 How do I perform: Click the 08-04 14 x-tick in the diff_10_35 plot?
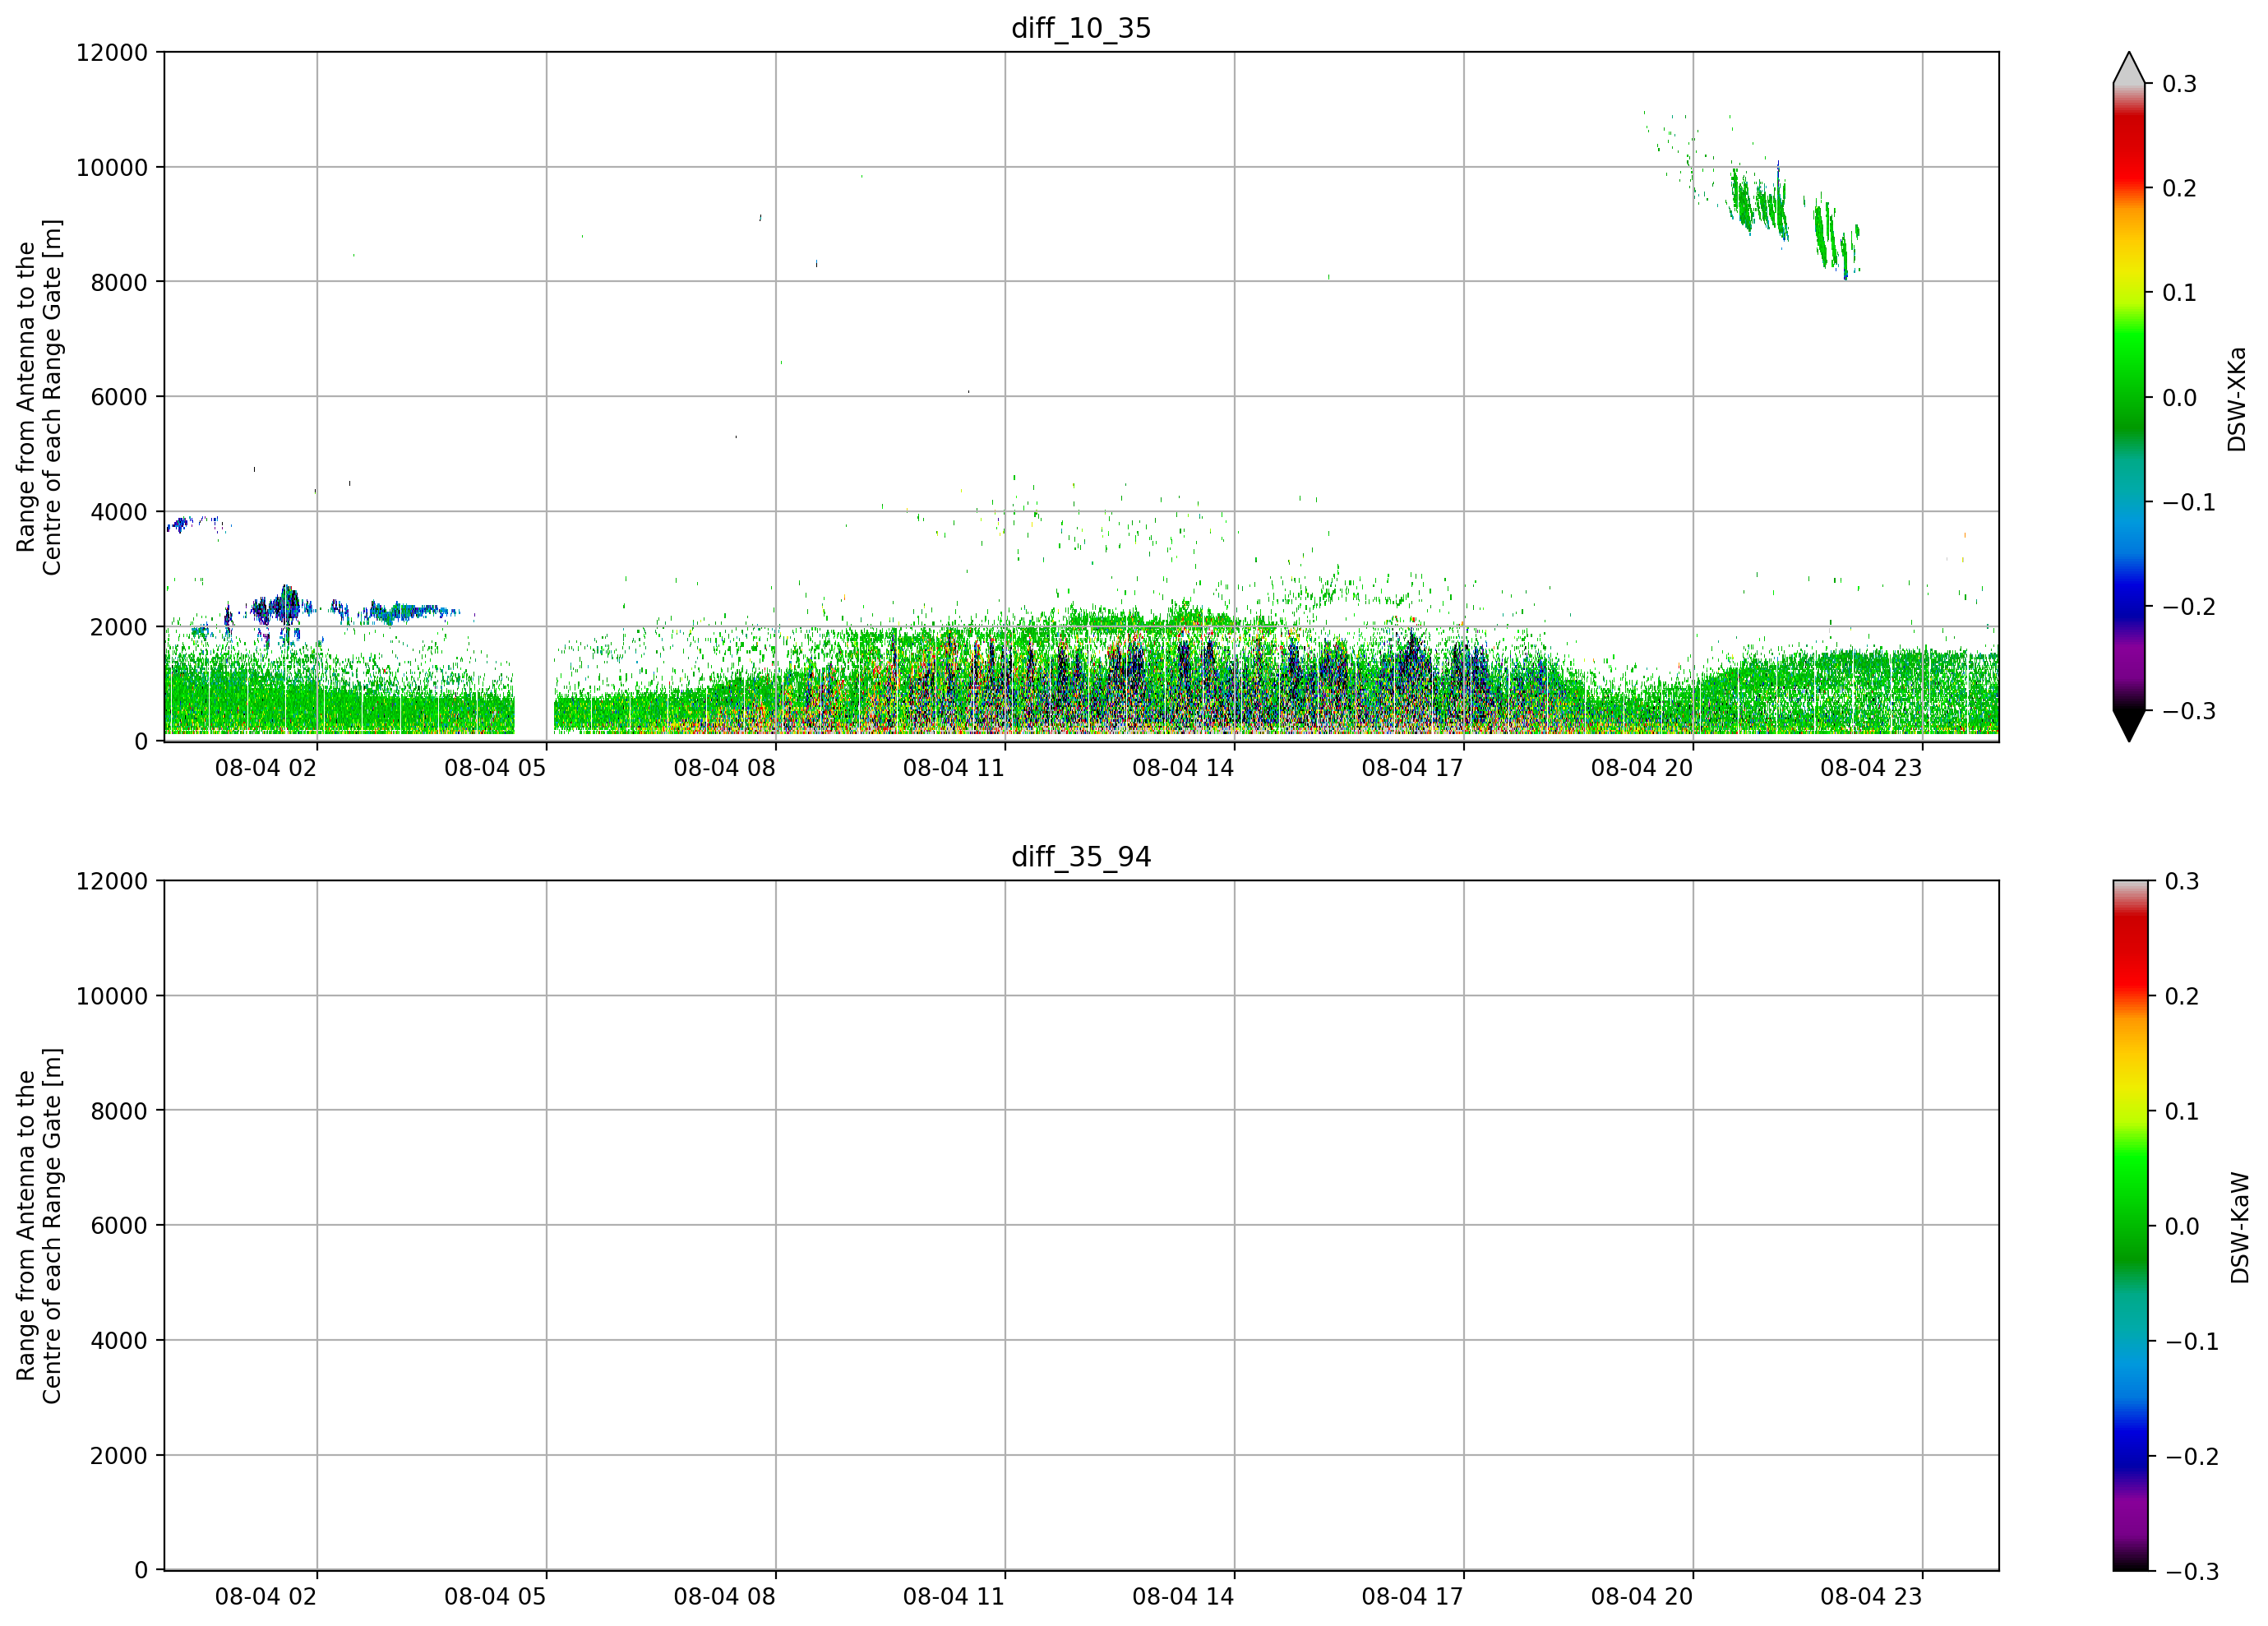point(1183,768)
